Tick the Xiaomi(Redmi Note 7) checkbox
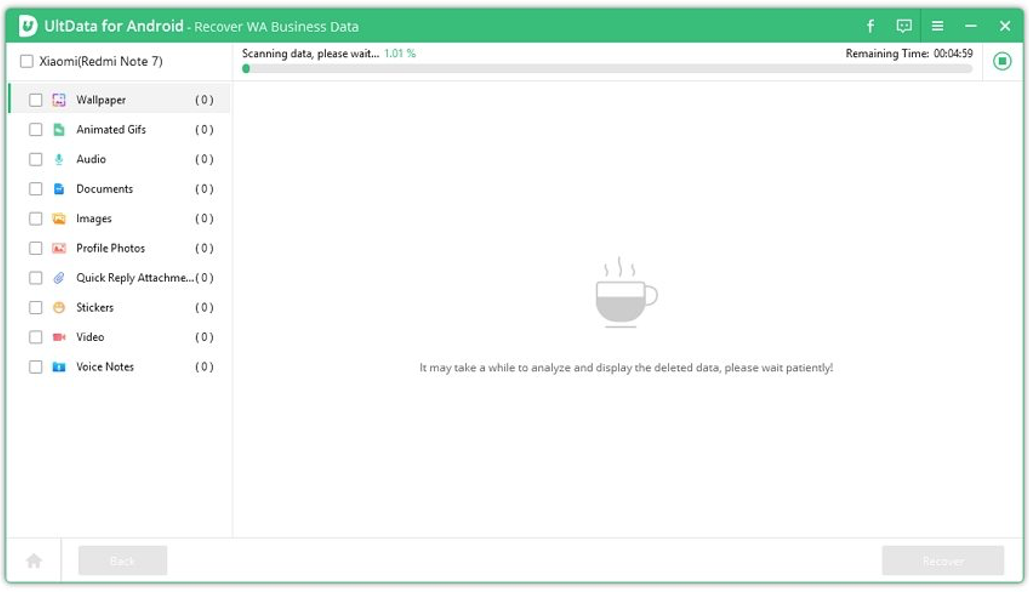 (26, 61)
